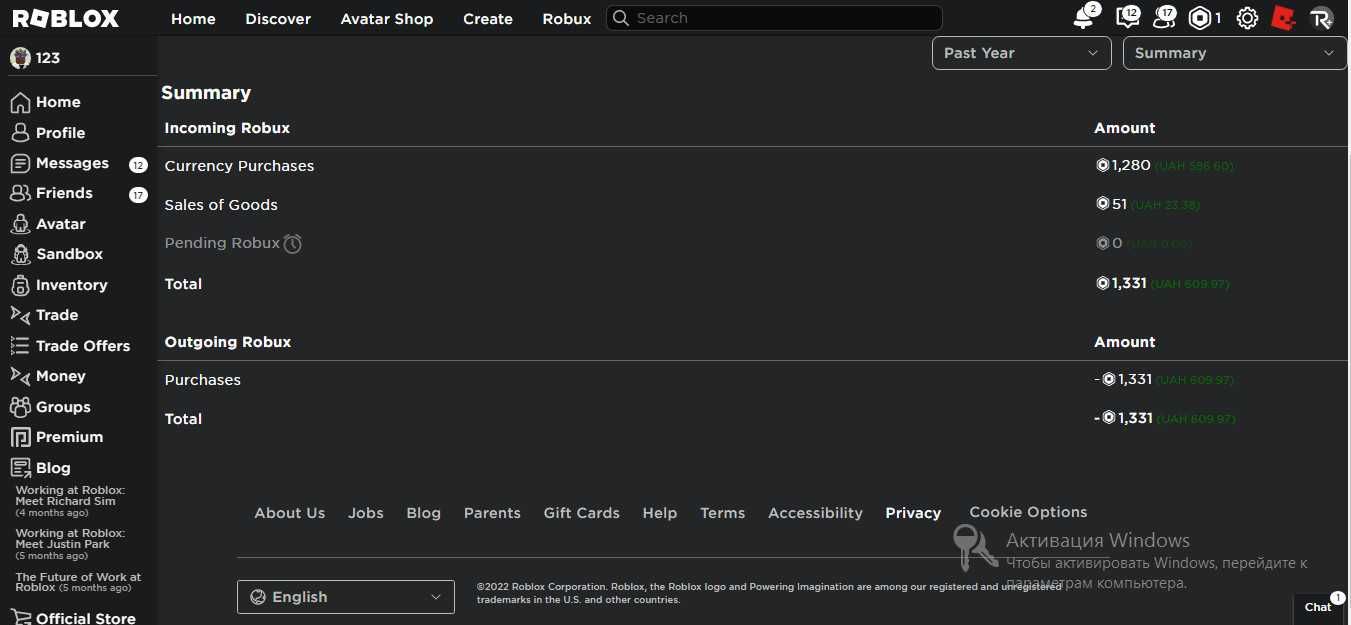
Task: Click the Premium icon in the left sidebar
Action: point(20,437)
